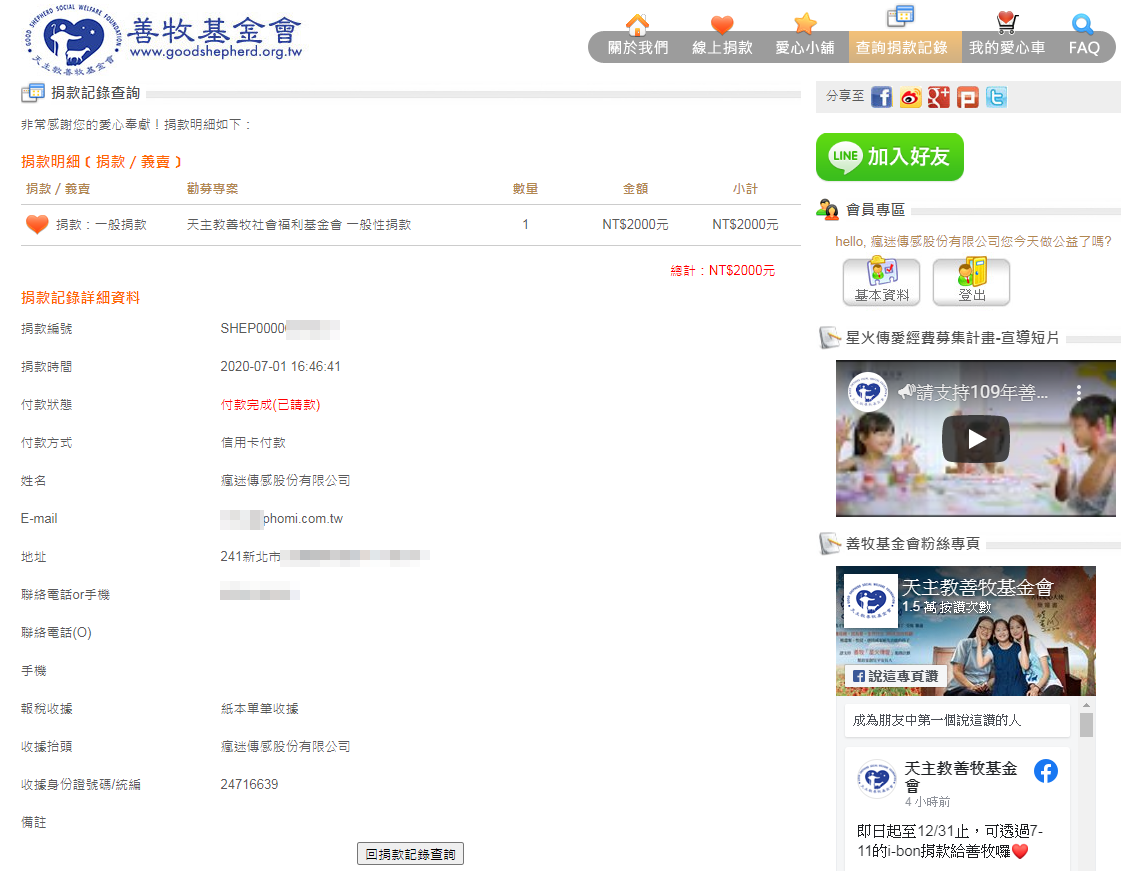Click 天主教善牧社會福利基金會 一般性捐款 project name
The width and height of the screenshot is (1136, 871).
pyautogui.click(x=298, y=225)
